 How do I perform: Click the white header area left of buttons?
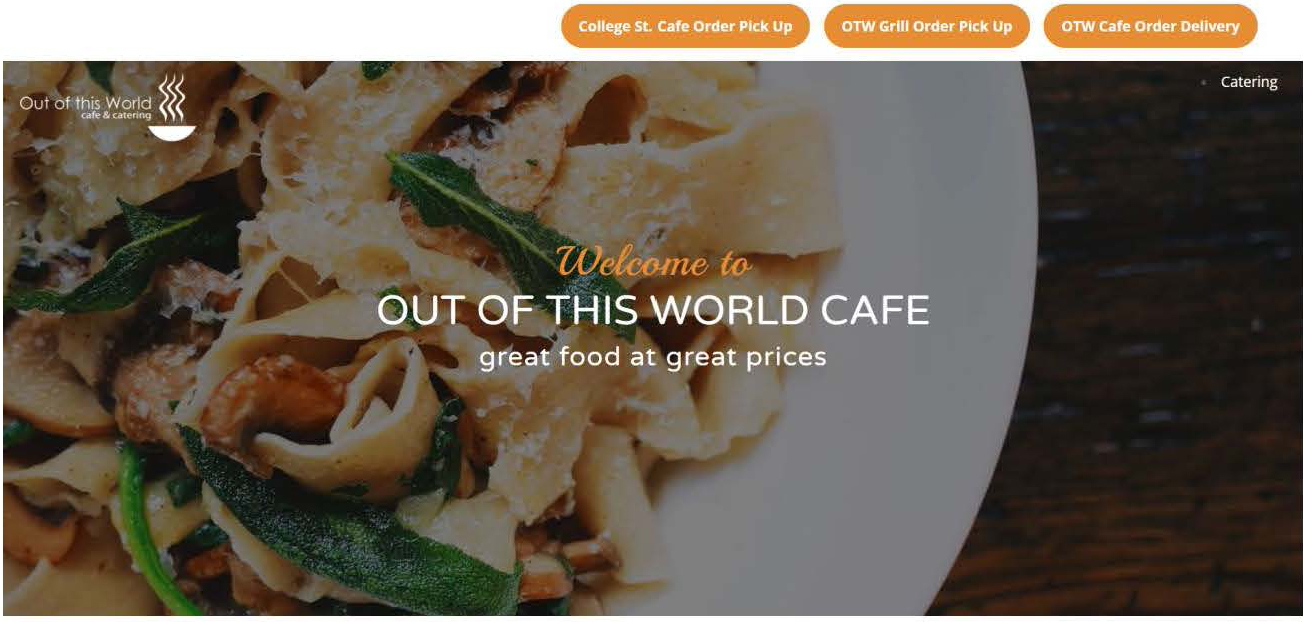280,28
